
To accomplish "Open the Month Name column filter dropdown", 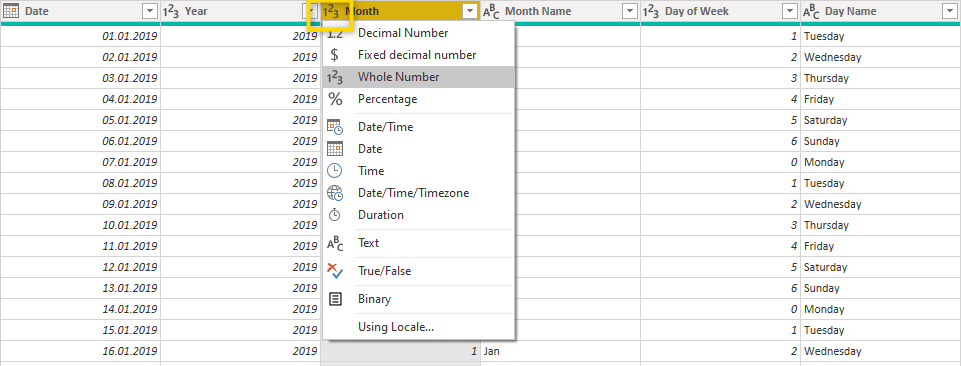I will pyautogui.click(x=630, y=11).
